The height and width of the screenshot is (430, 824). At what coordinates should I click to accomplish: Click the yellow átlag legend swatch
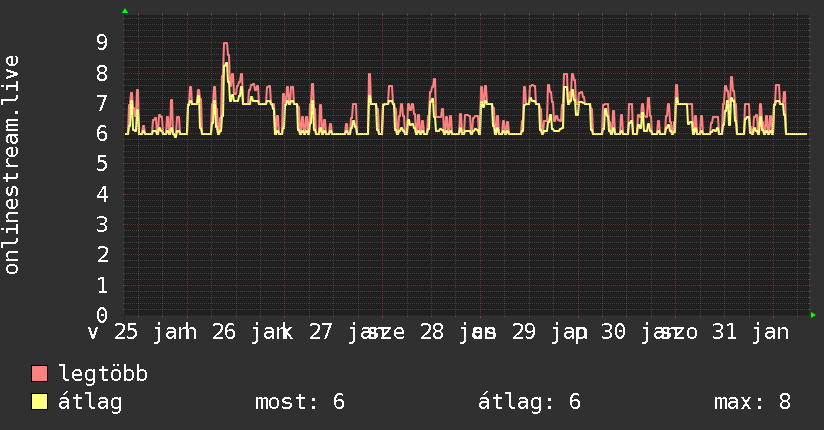[39, 402]
